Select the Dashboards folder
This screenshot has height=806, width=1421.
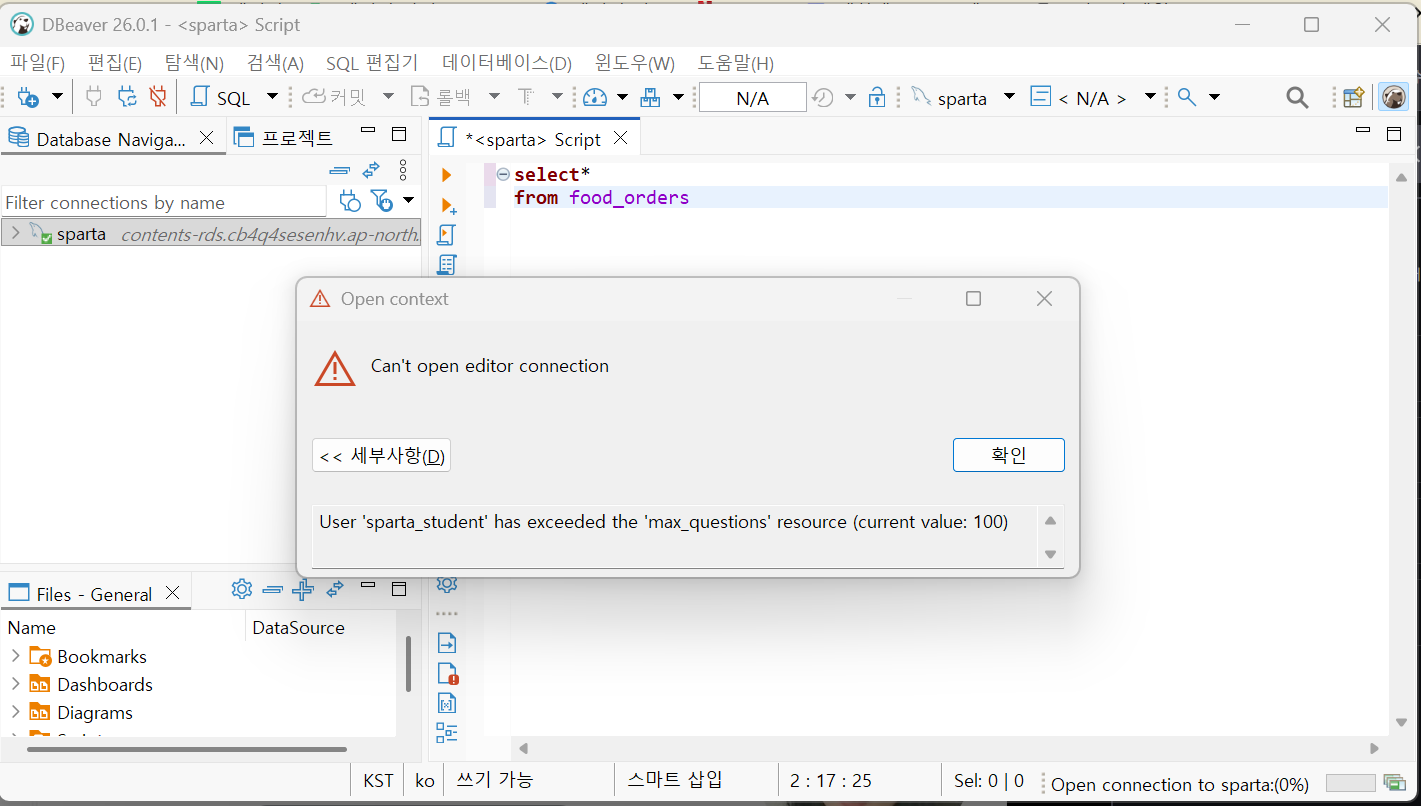coord(105,685)
